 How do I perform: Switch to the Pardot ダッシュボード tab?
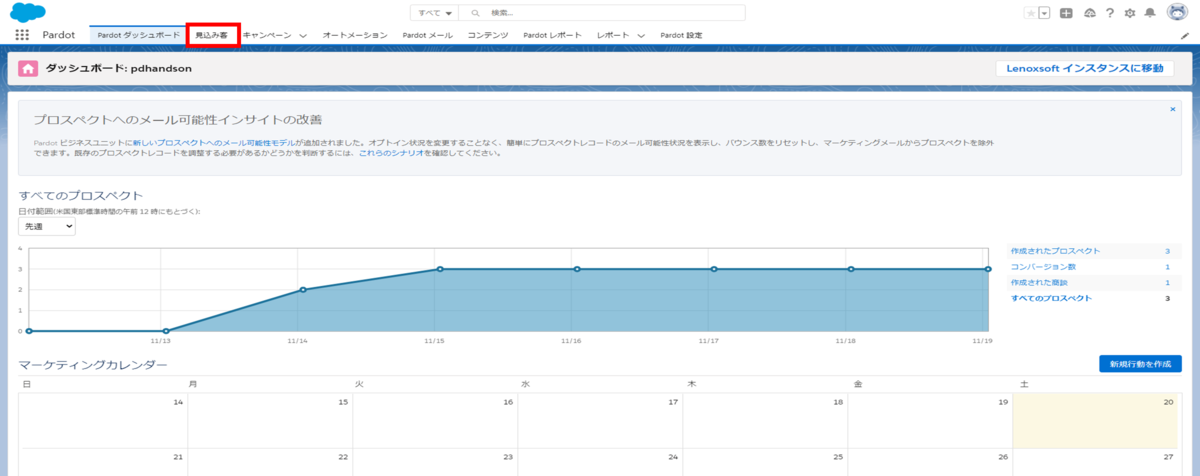pos(139,35)
